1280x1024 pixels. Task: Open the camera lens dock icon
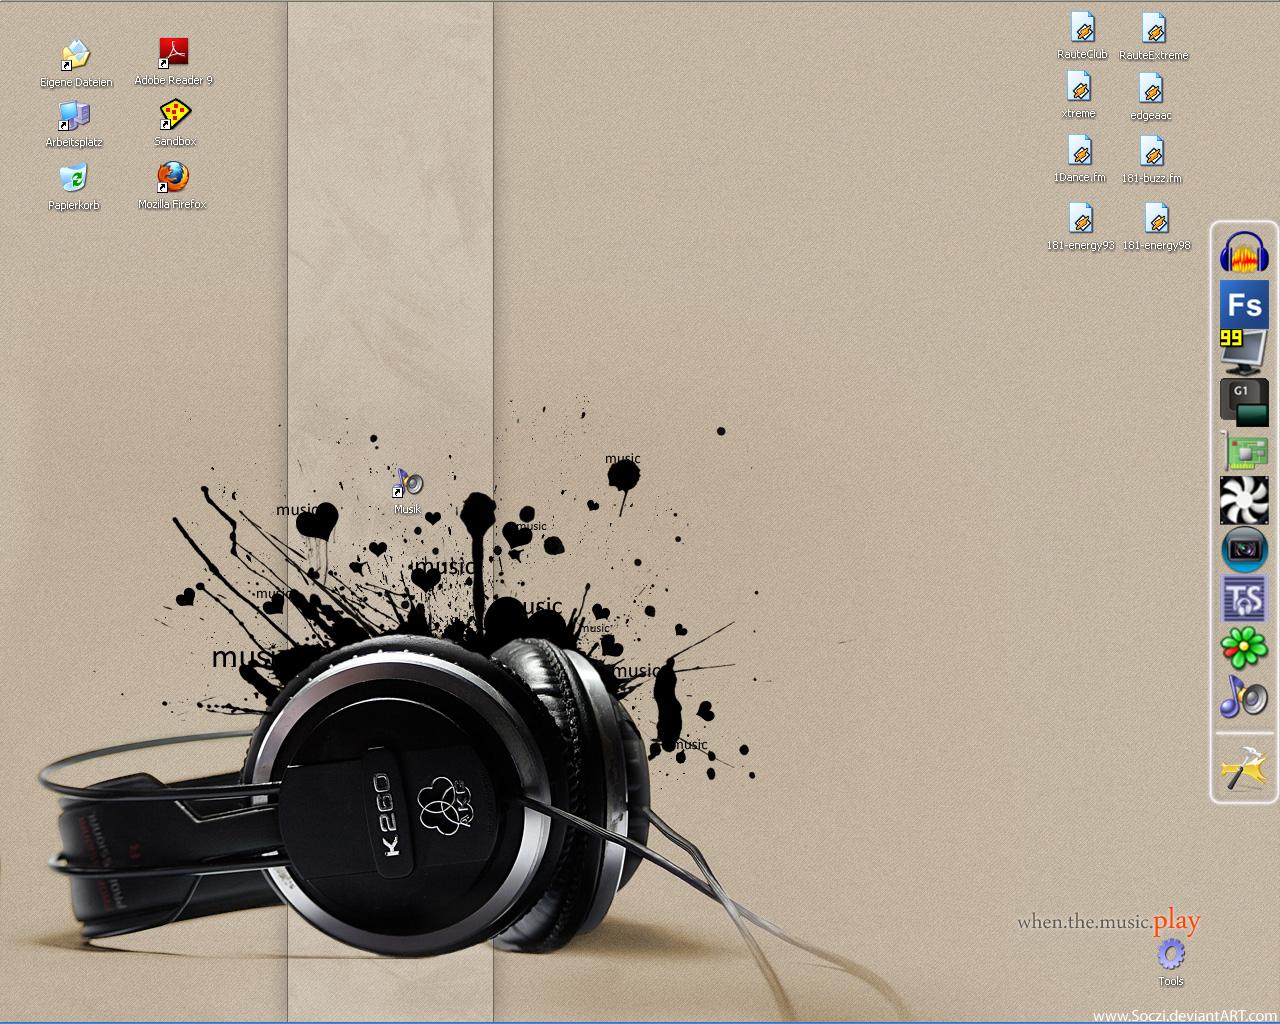(1244, 549)
